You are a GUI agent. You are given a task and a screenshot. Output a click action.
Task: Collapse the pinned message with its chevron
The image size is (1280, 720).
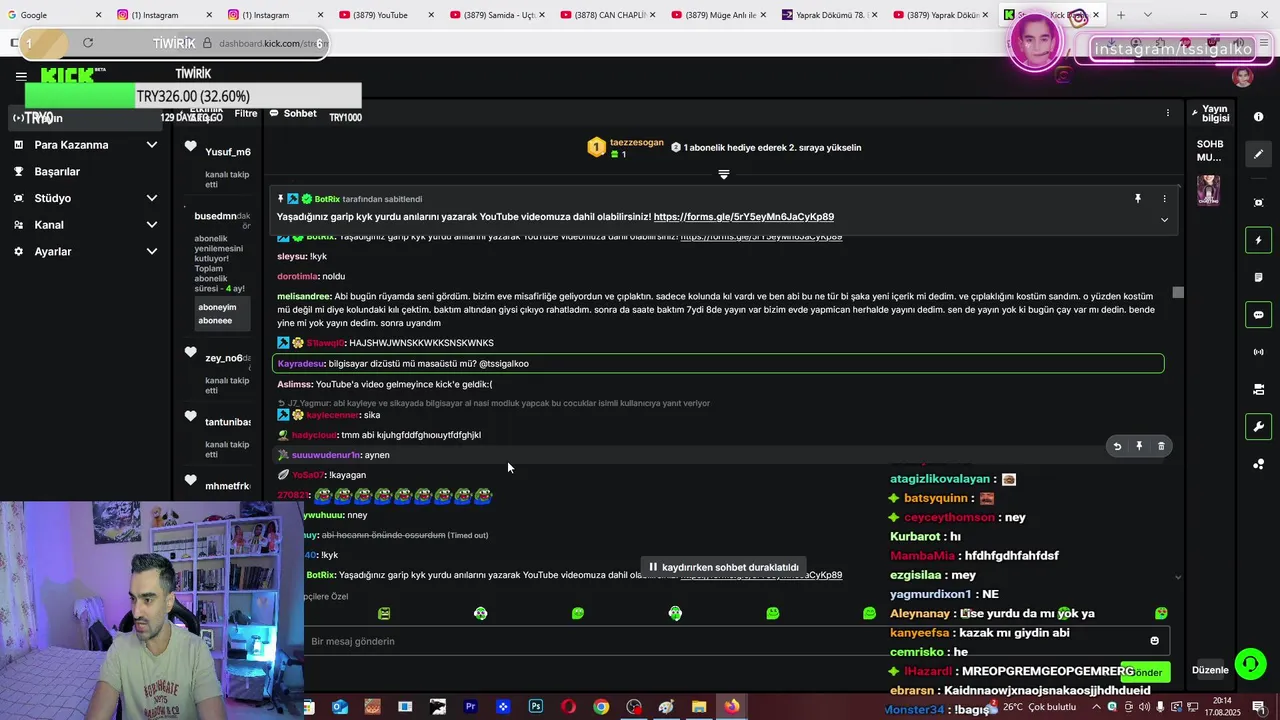point(1164,220)
